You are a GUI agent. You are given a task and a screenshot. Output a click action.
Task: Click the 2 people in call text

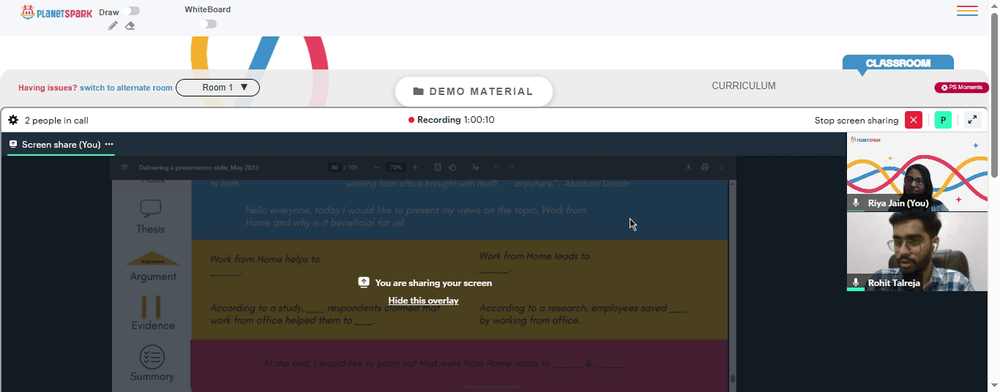[57, 120]
